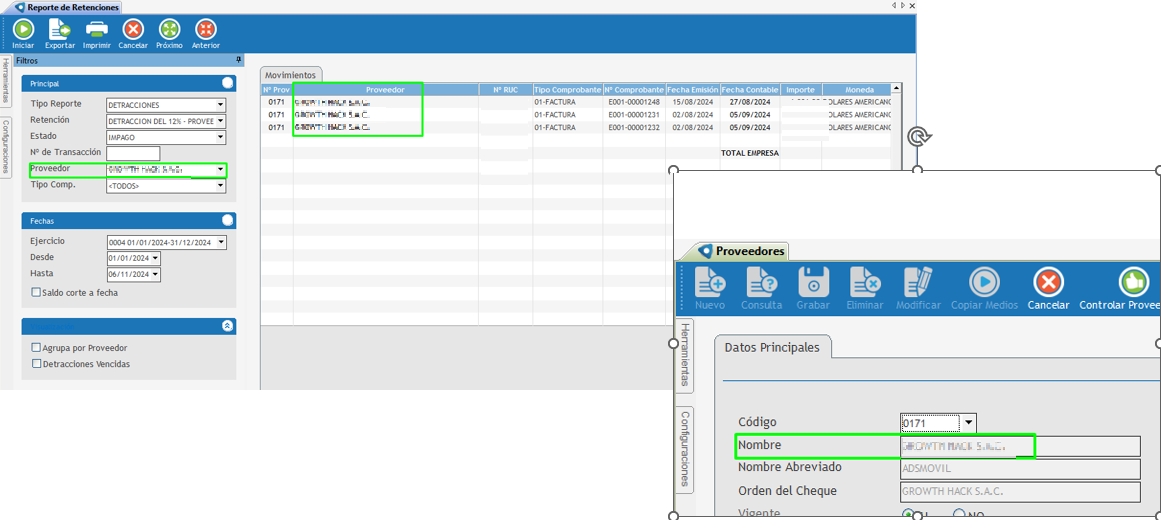
Task: Click the Nº de Transacción input field
Action: pos(133,153)
